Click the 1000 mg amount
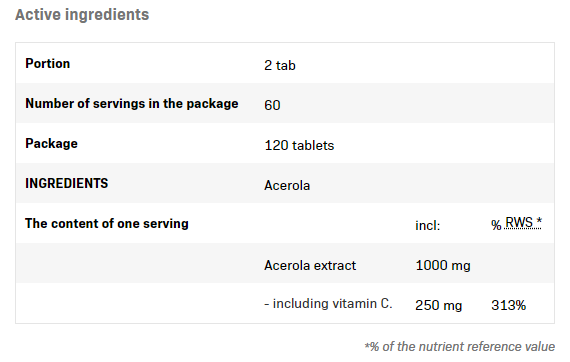This screenshot has height=362, width=570. 443,265
